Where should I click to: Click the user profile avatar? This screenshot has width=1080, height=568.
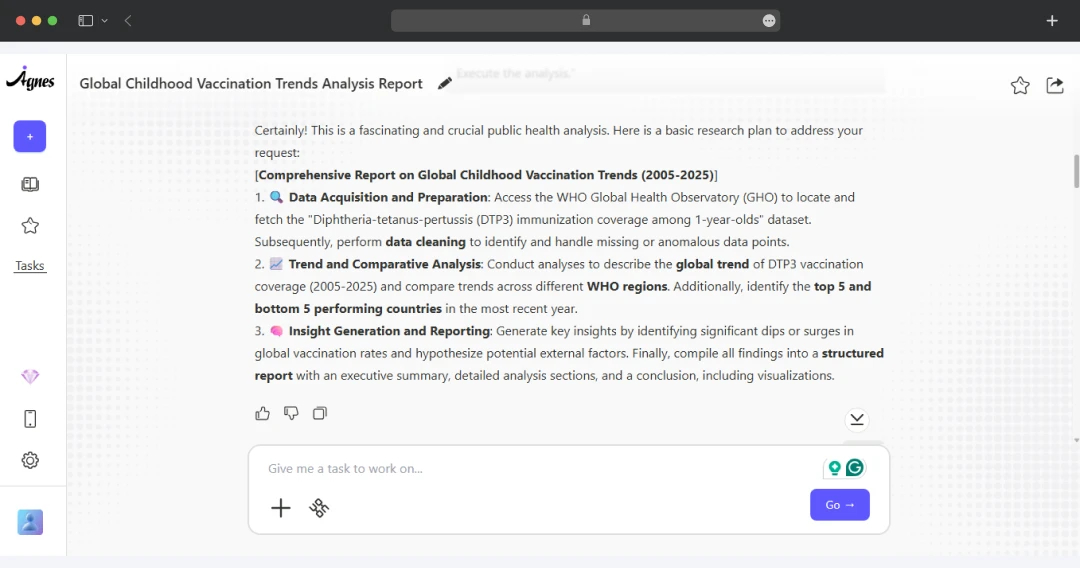point(30,522)
